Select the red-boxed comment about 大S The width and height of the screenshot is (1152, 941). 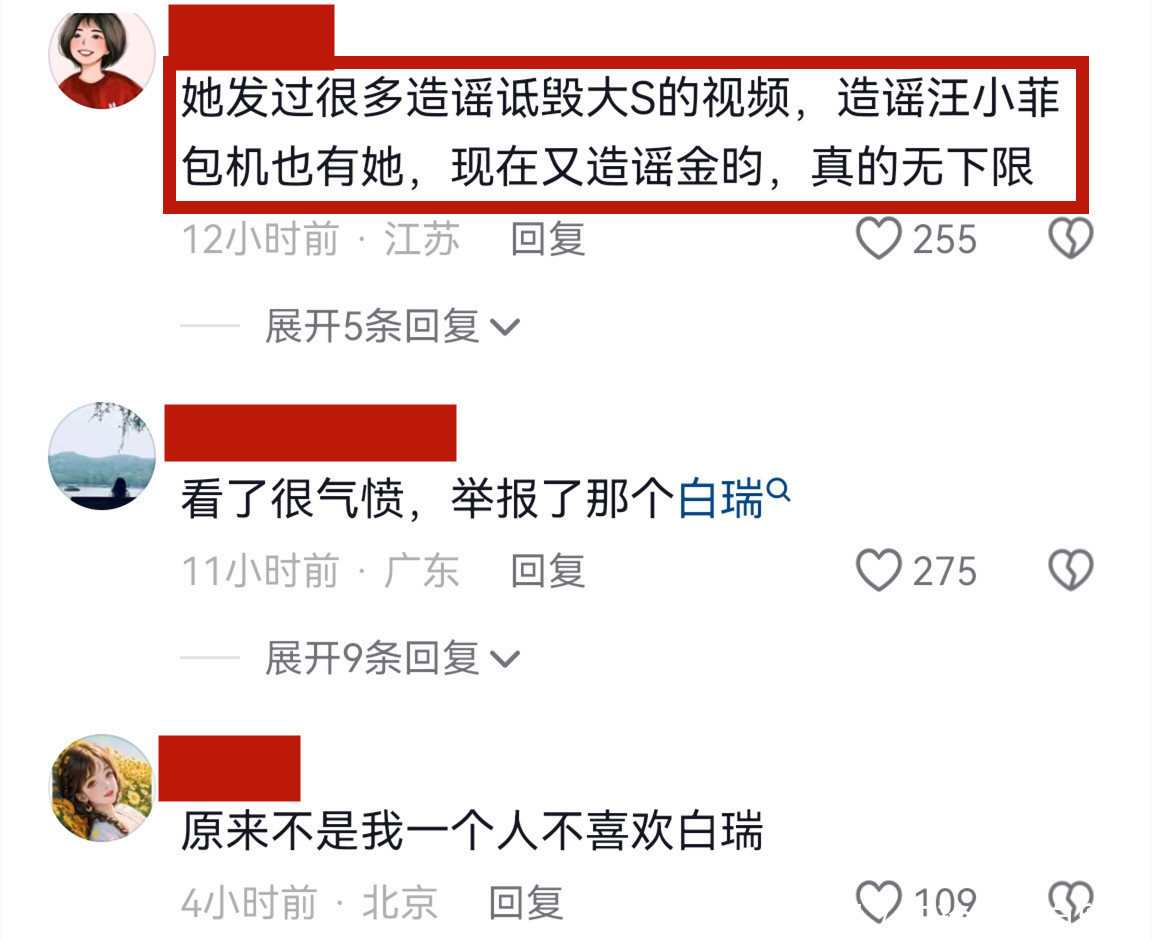[x=625, y=134]
